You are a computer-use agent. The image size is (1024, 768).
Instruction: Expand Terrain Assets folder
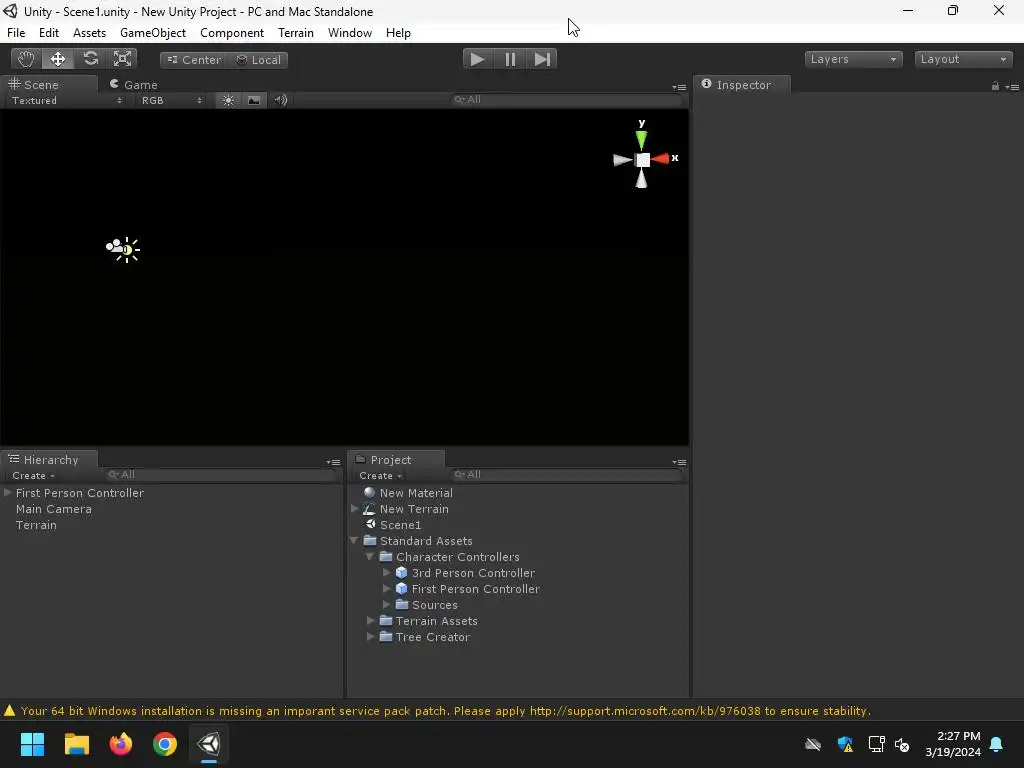point(370,621)
